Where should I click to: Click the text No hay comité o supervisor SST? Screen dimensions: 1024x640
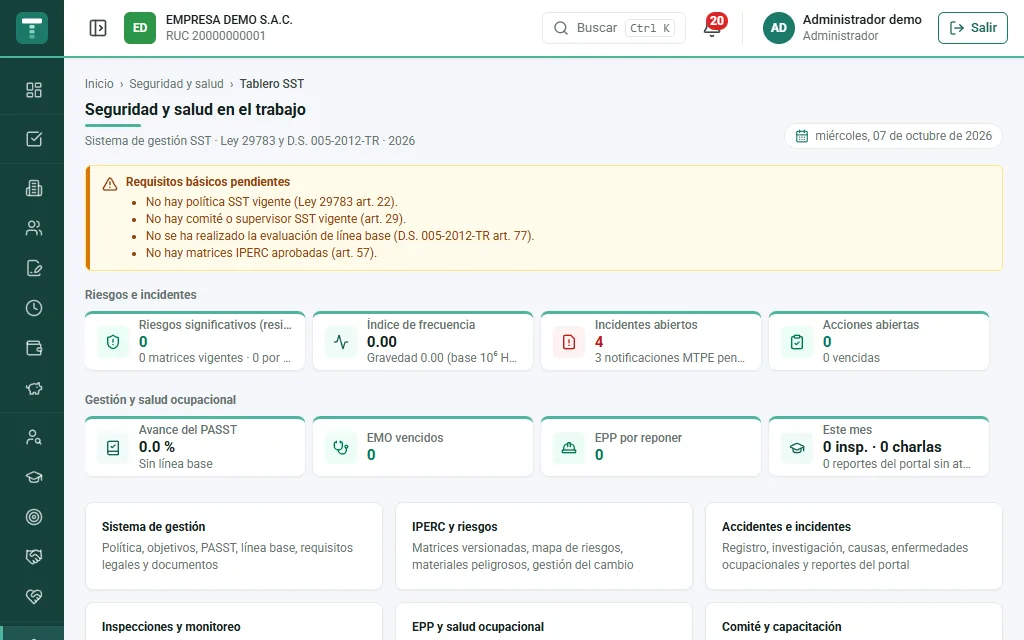click(x=275, y=219)
